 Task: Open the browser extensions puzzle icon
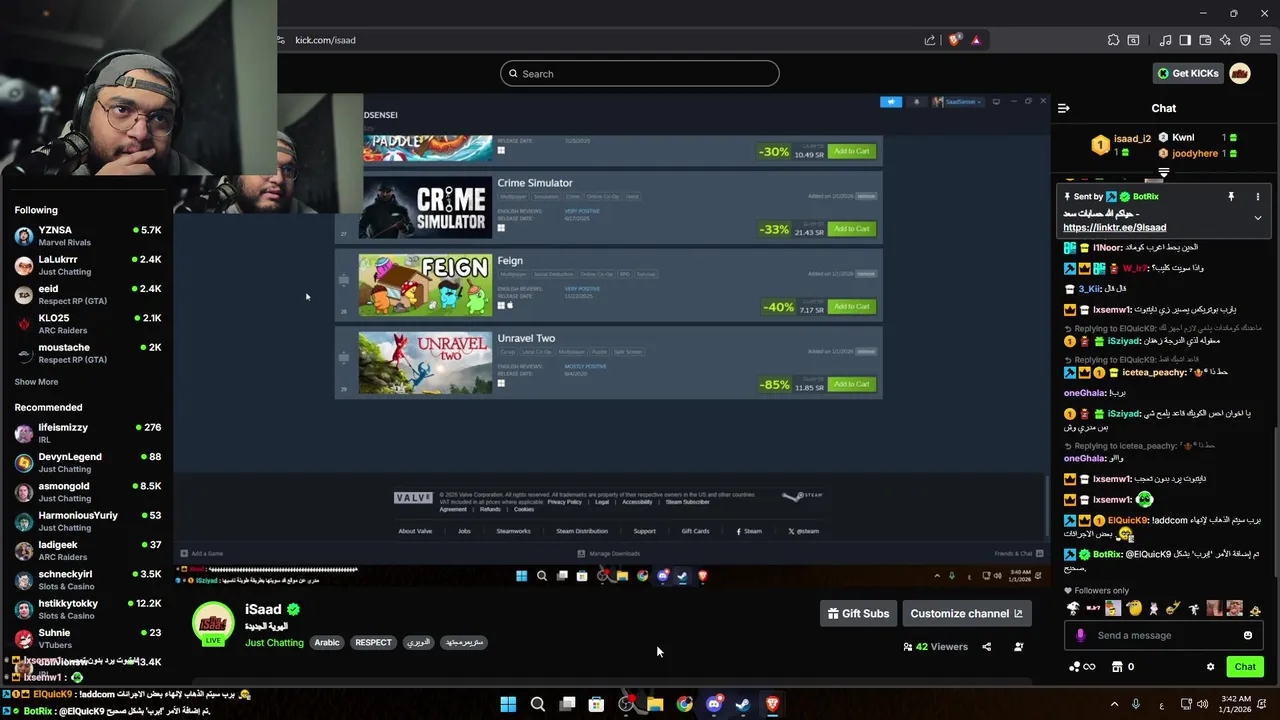(x=1113, y=40)
